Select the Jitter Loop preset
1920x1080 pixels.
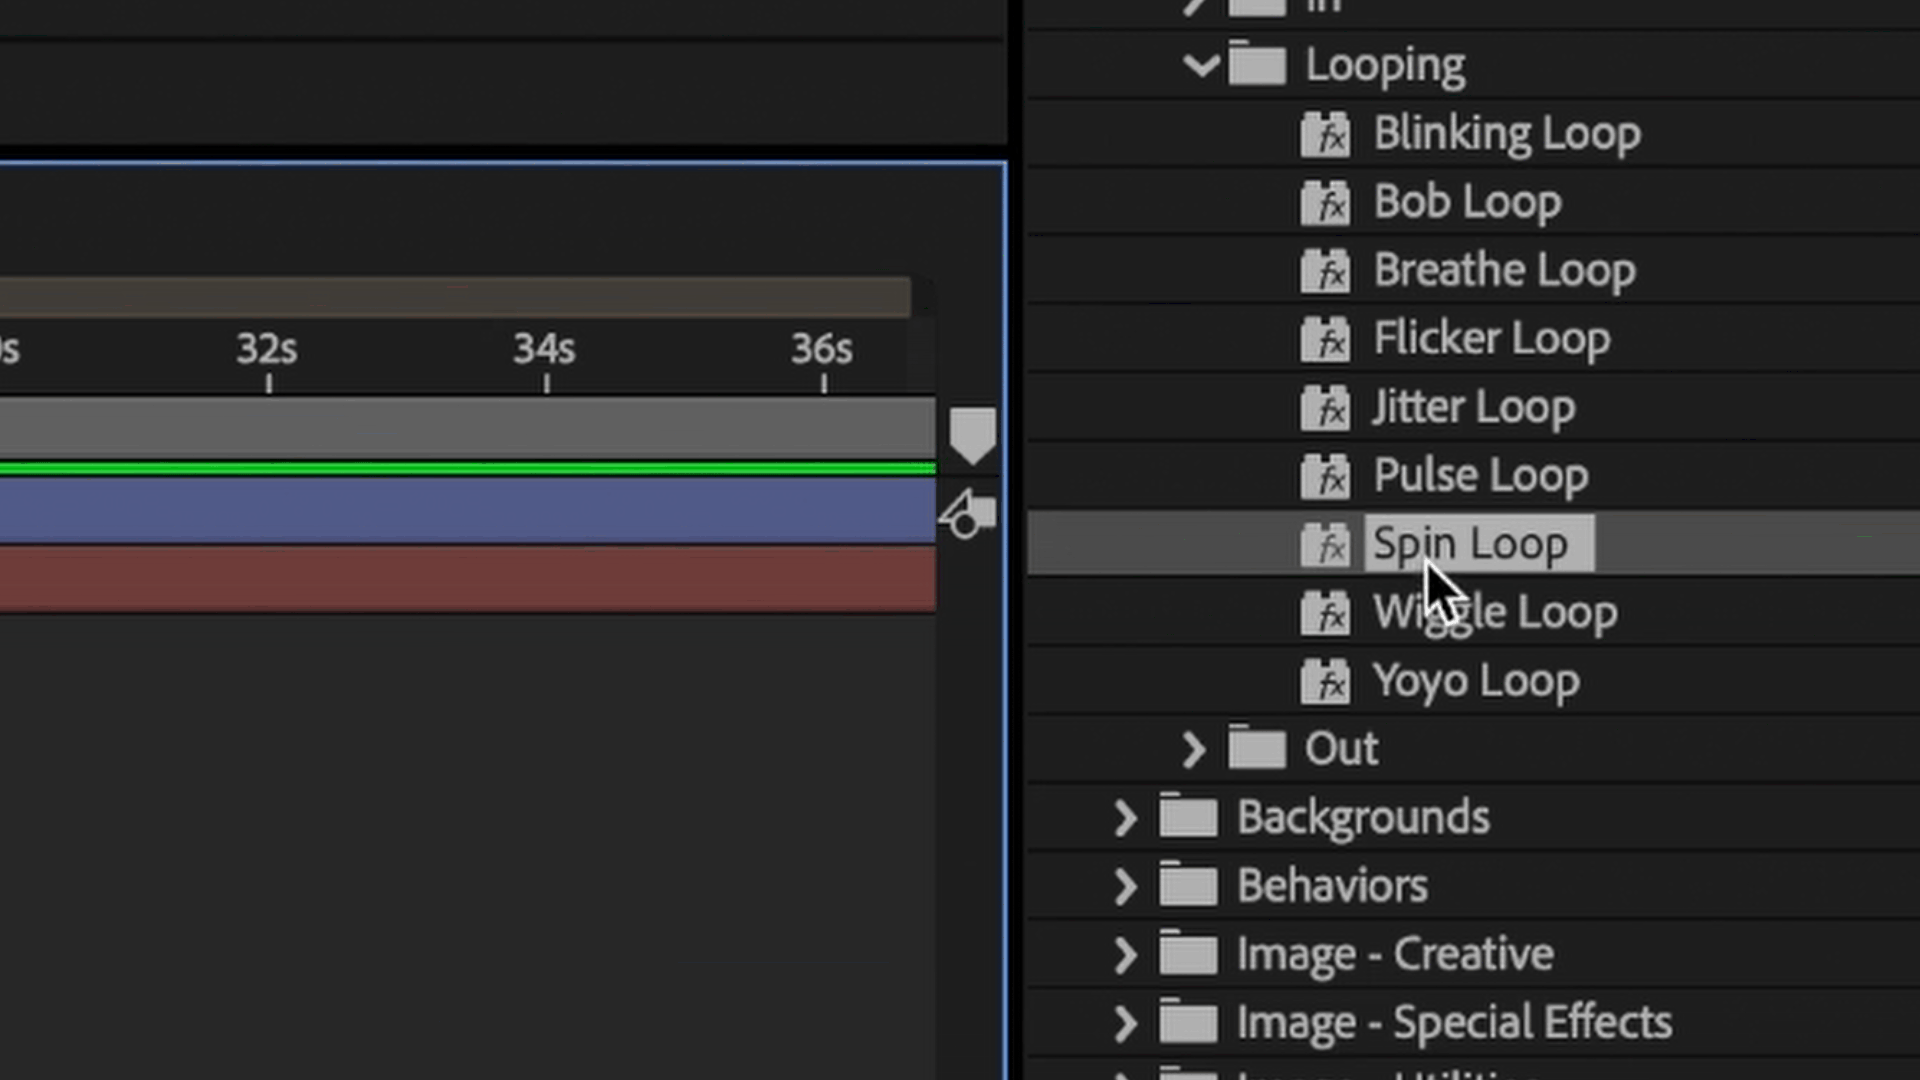coord(1472,406)
